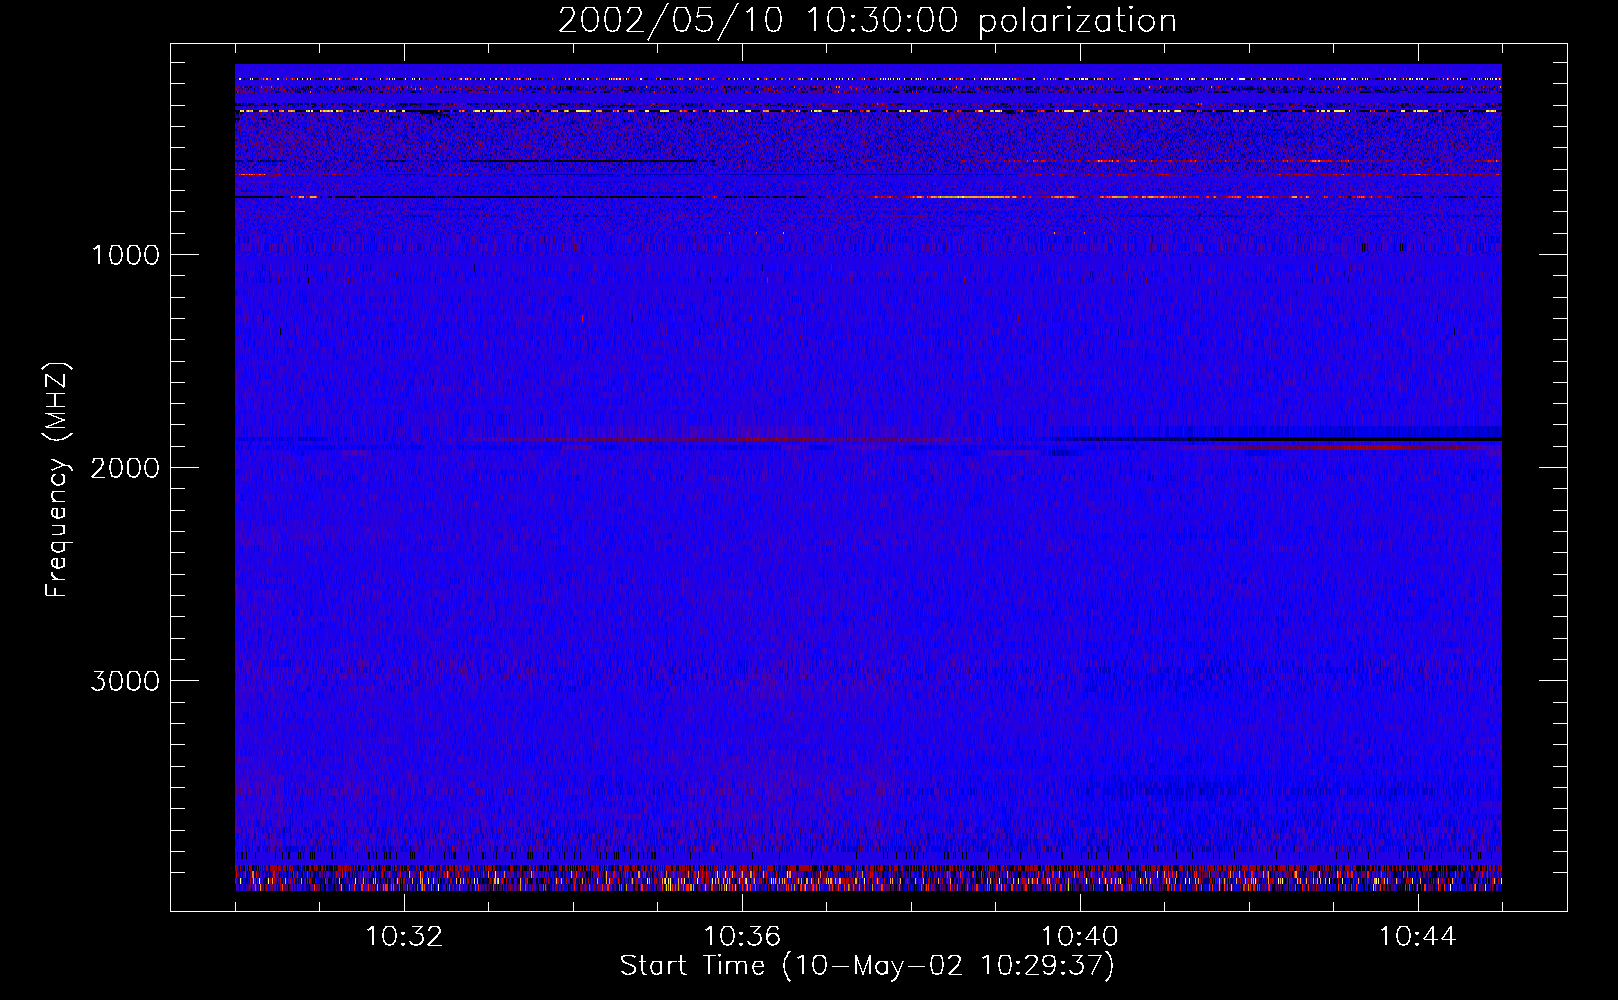Click the frequency tick label 1000
Viewport: 1618px width, 1000px height.
125,255
